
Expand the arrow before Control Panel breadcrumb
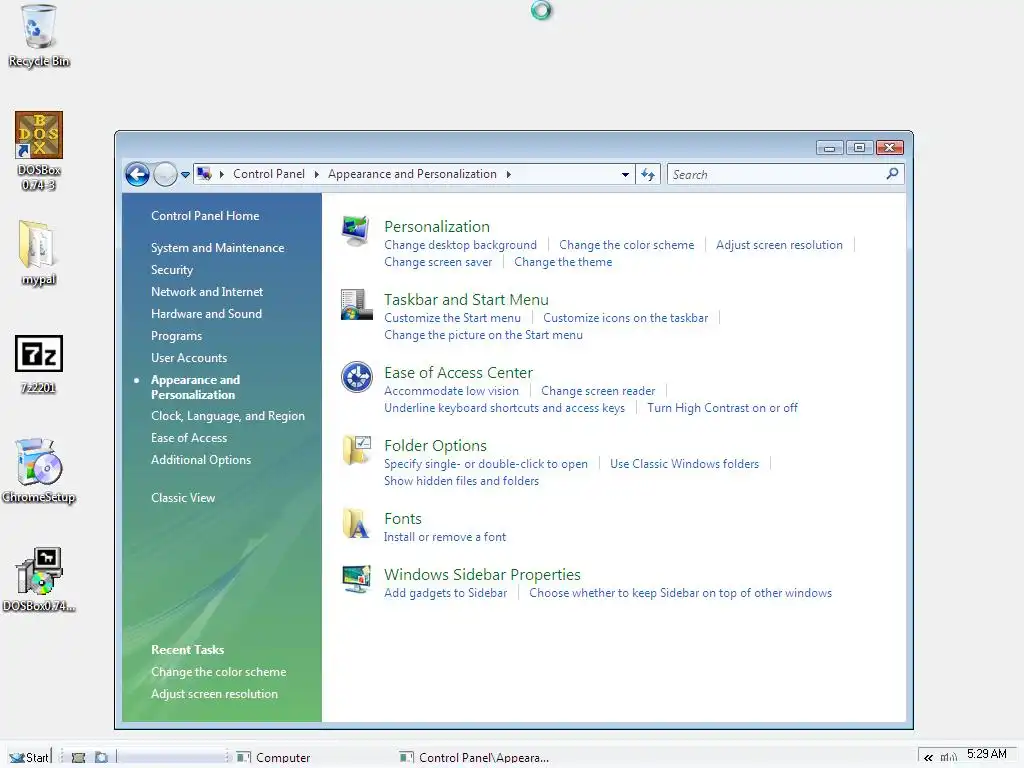pos(222,174)
